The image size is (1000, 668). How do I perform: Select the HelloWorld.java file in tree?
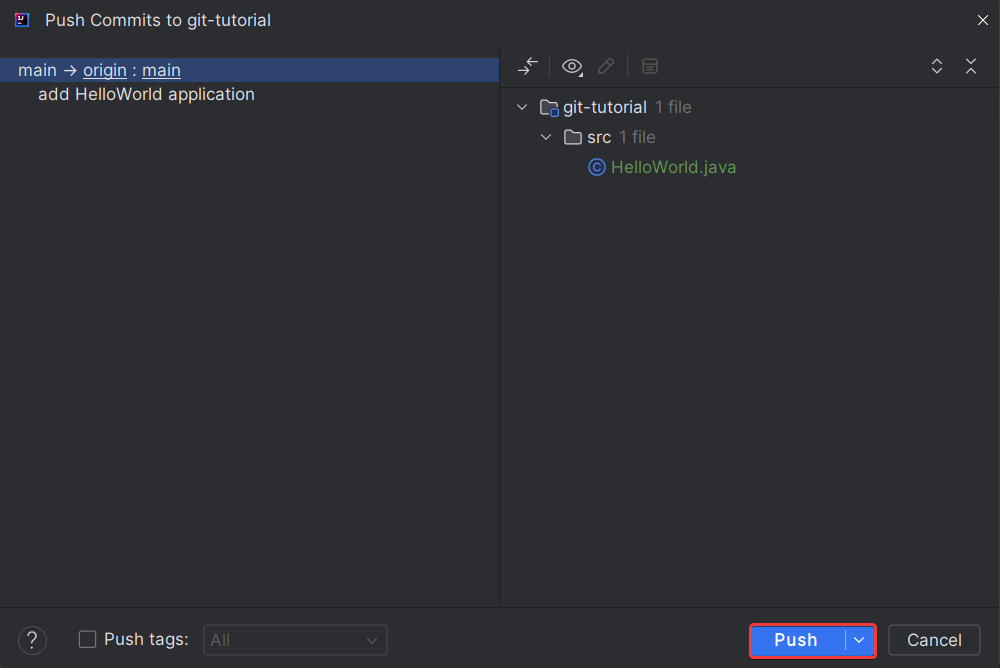pos(671,167)
